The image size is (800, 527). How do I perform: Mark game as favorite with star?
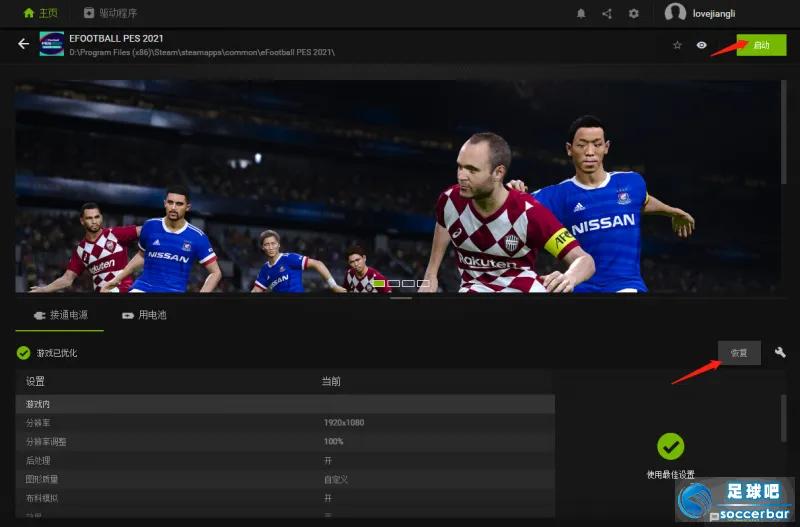pyautogui.click(x=677, y=45)
